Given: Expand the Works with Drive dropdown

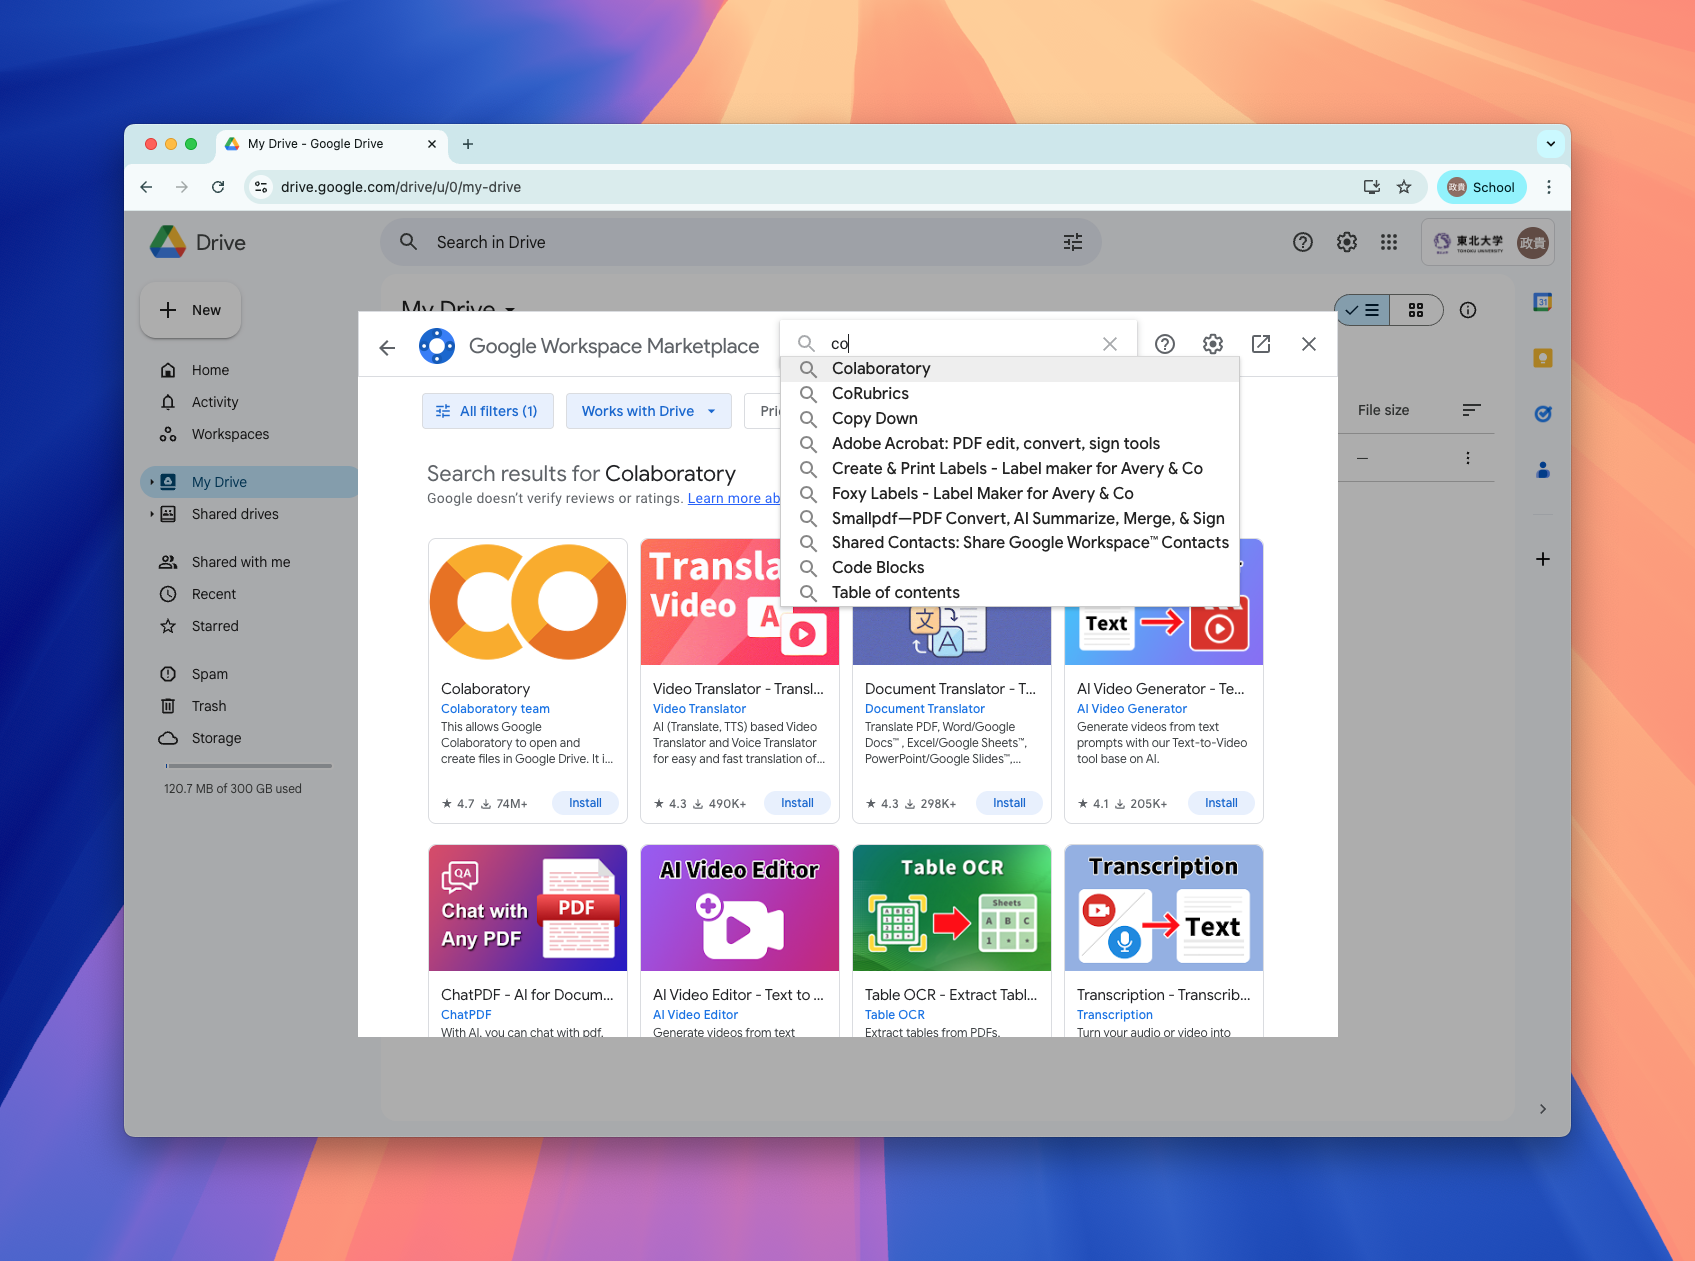Looking at the screenshot, I should coord(648,411).
